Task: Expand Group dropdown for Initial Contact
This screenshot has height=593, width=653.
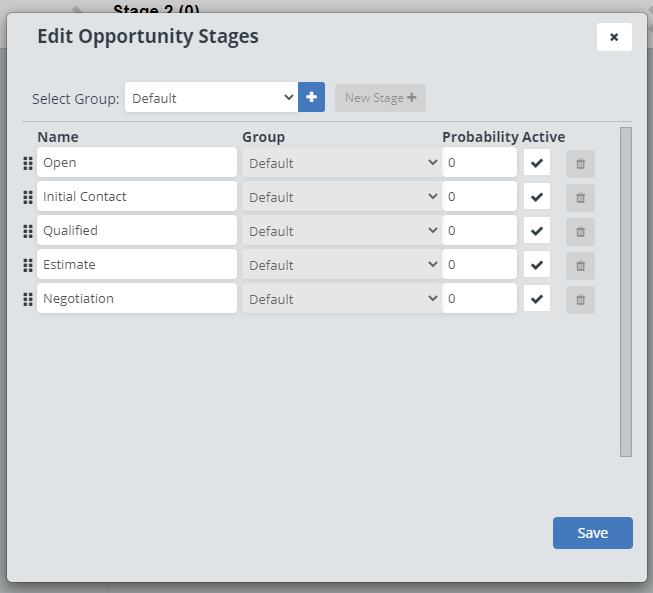Action: pos(341,197)
